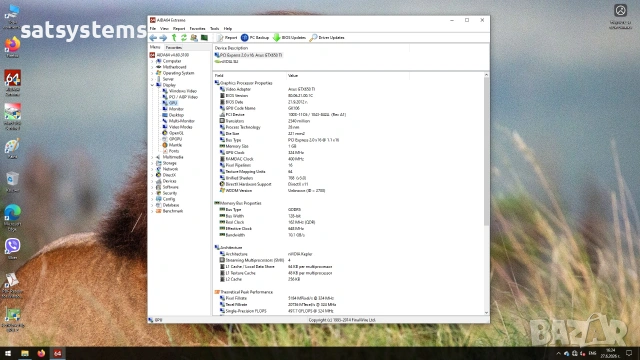Expand the Server tree node

point(153,79)
